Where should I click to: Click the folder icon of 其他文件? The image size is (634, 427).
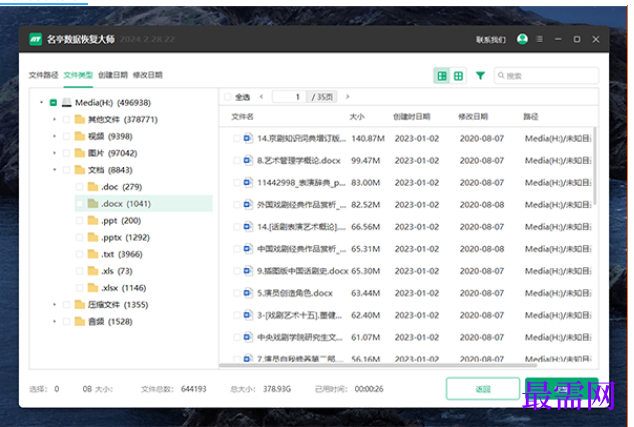pos(80,119)
